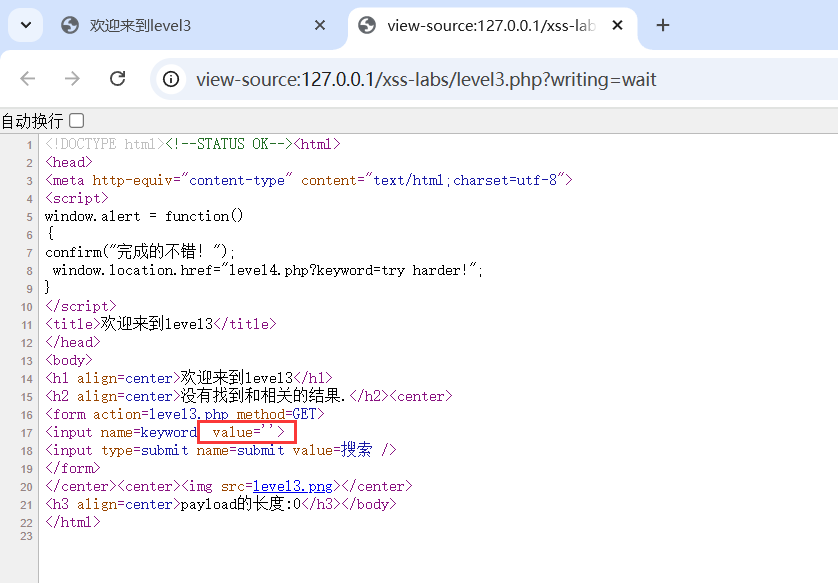Close the view-source tab

point(617,25)
